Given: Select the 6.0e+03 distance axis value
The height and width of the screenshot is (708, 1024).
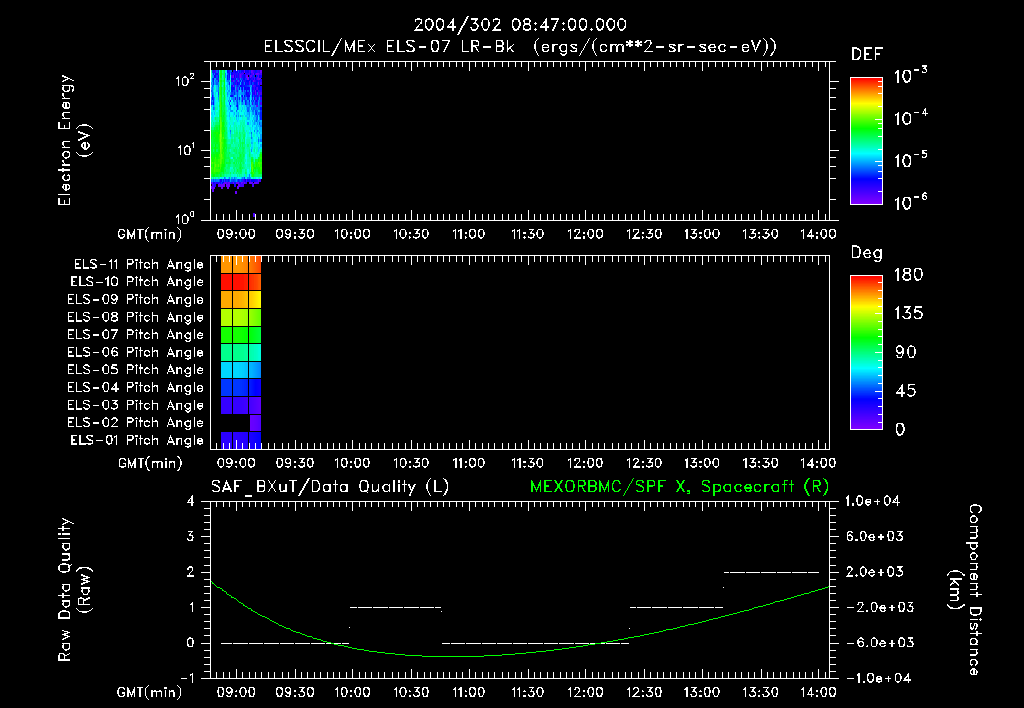Looking at the screenshot, I should pos(875,536).
